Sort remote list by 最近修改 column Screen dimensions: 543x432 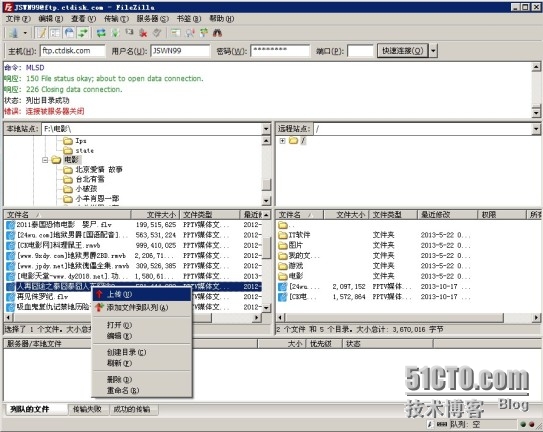[447, 215]
